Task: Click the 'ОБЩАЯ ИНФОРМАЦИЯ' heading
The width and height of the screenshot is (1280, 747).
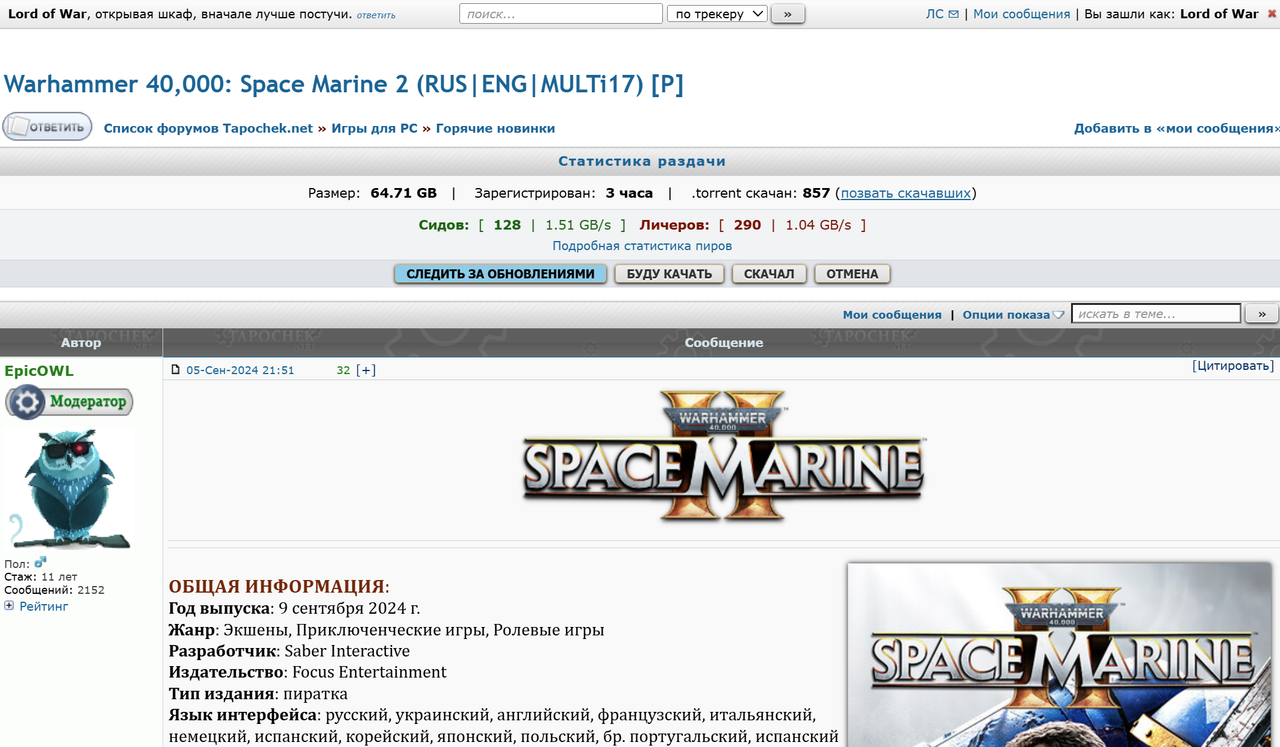Action: click(x=277, y=587)
